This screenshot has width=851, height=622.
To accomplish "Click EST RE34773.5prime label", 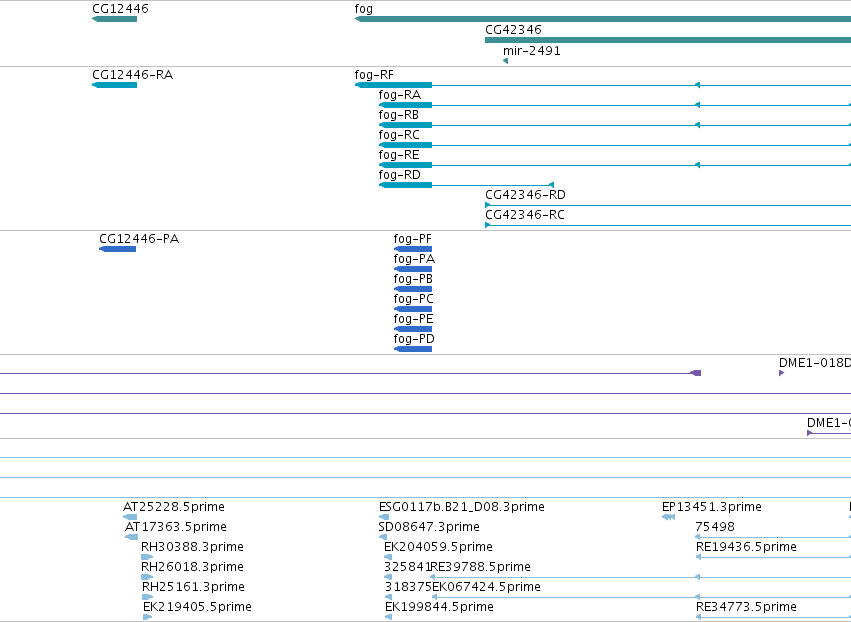I will pyautogui.click(x=746, y=607).
